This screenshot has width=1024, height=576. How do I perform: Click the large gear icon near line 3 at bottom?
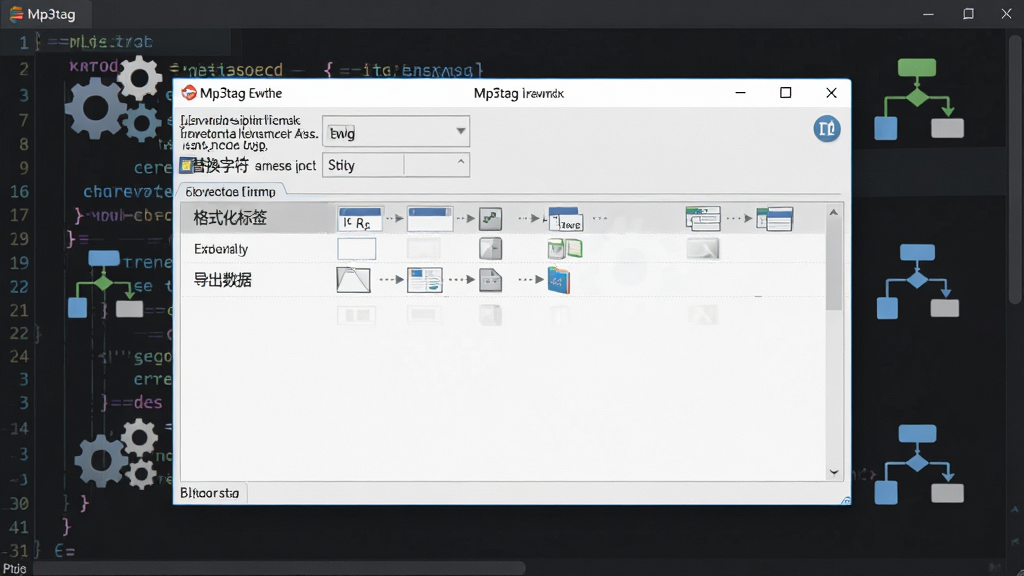[x=100, y=461]
